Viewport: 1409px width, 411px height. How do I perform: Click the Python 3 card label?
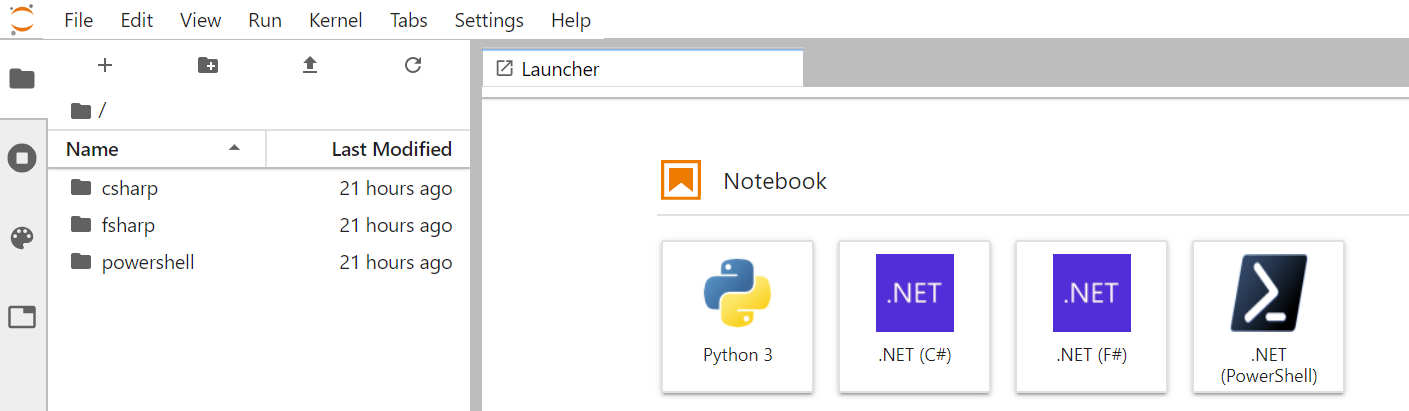click(738, 355)
